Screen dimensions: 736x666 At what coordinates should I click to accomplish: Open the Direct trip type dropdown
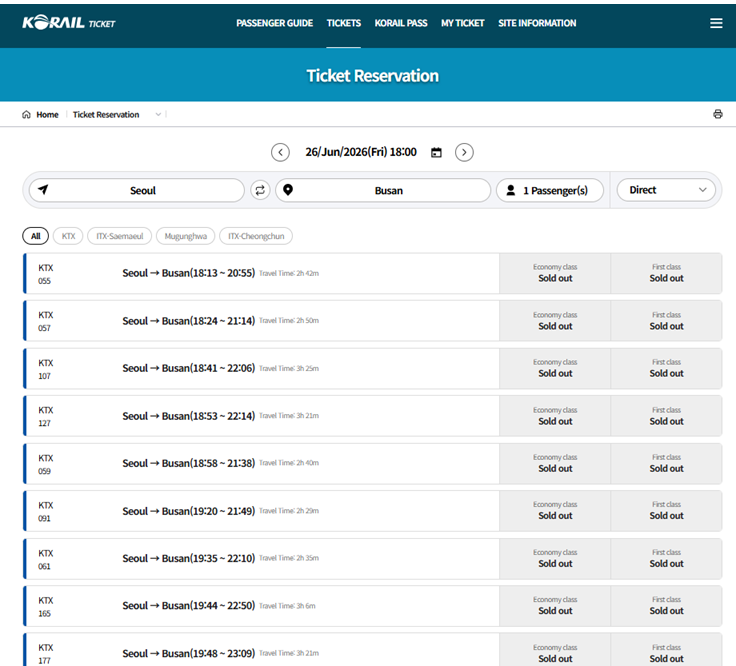[666, 190]
